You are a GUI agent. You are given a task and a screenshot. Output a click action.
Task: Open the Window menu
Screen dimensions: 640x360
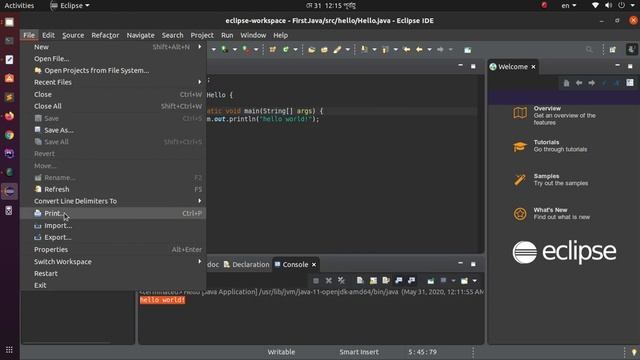coord(253,35)
